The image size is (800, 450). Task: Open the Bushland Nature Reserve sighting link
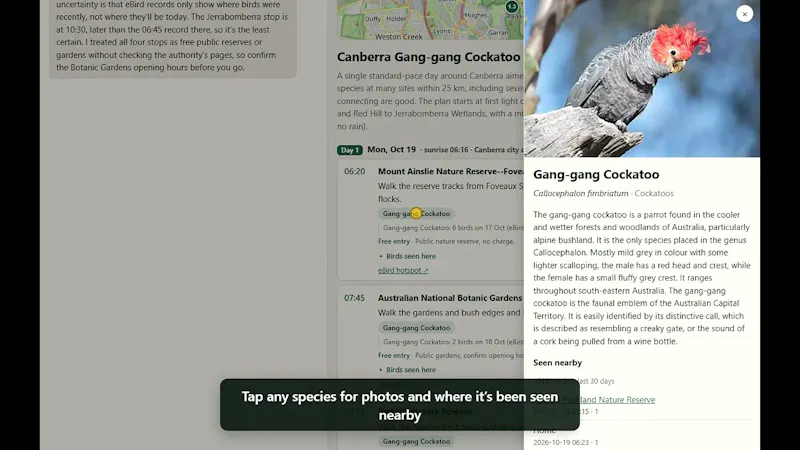click(x=609, y=399)
